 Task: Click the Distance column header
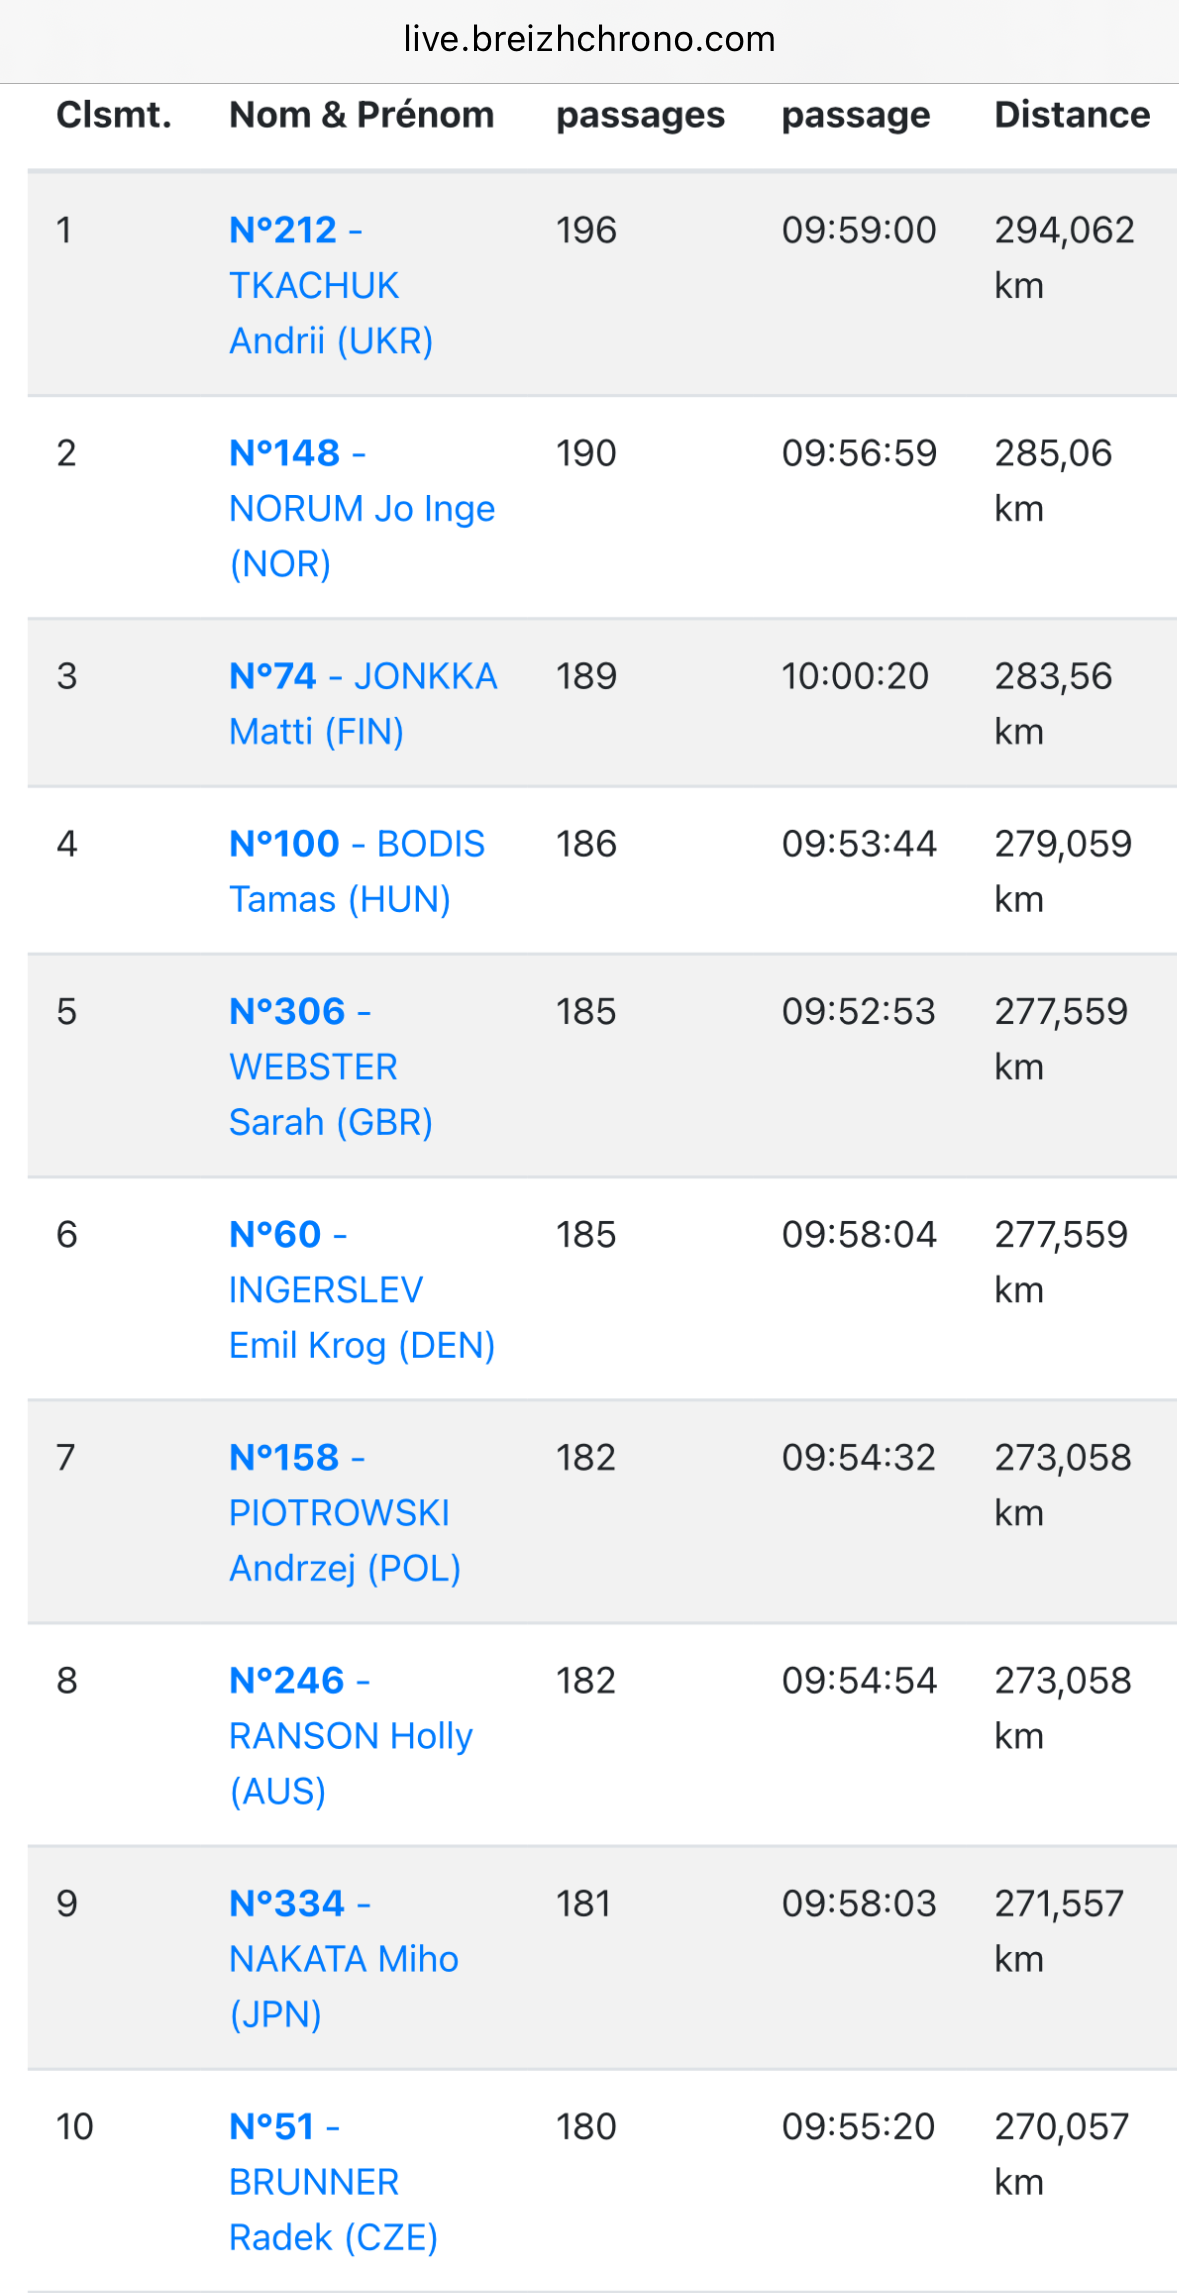pyautogui.click(x=1071, y=115)
